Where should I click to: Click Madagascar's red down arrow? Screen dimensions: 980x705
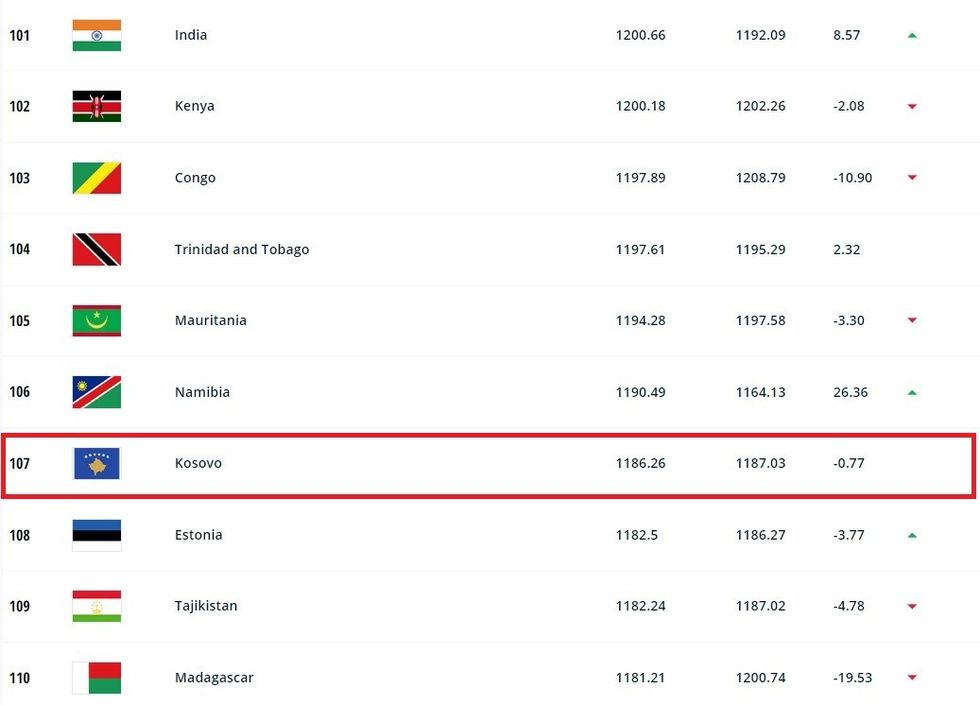pyautogui.click(x=912, y=678)
